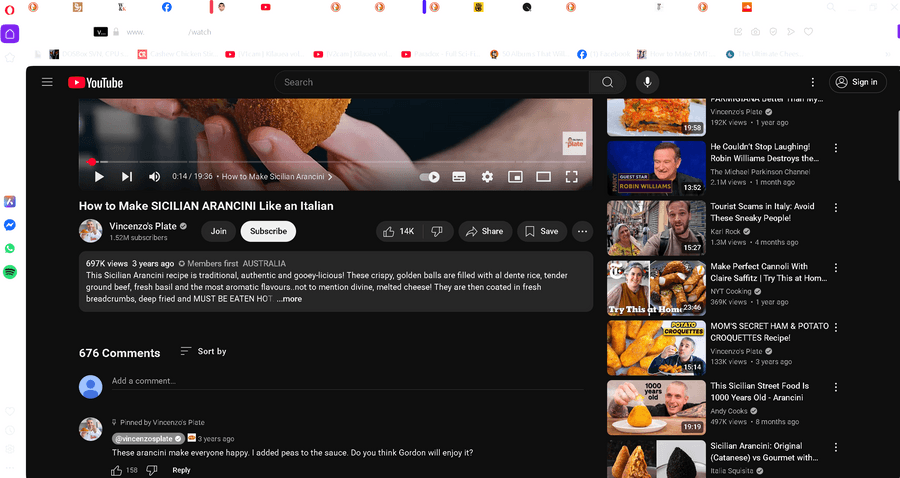The height and width of the screenshot is (478, 900).
Task: Click the voice search microphone icon
Action: click(647, 82)
